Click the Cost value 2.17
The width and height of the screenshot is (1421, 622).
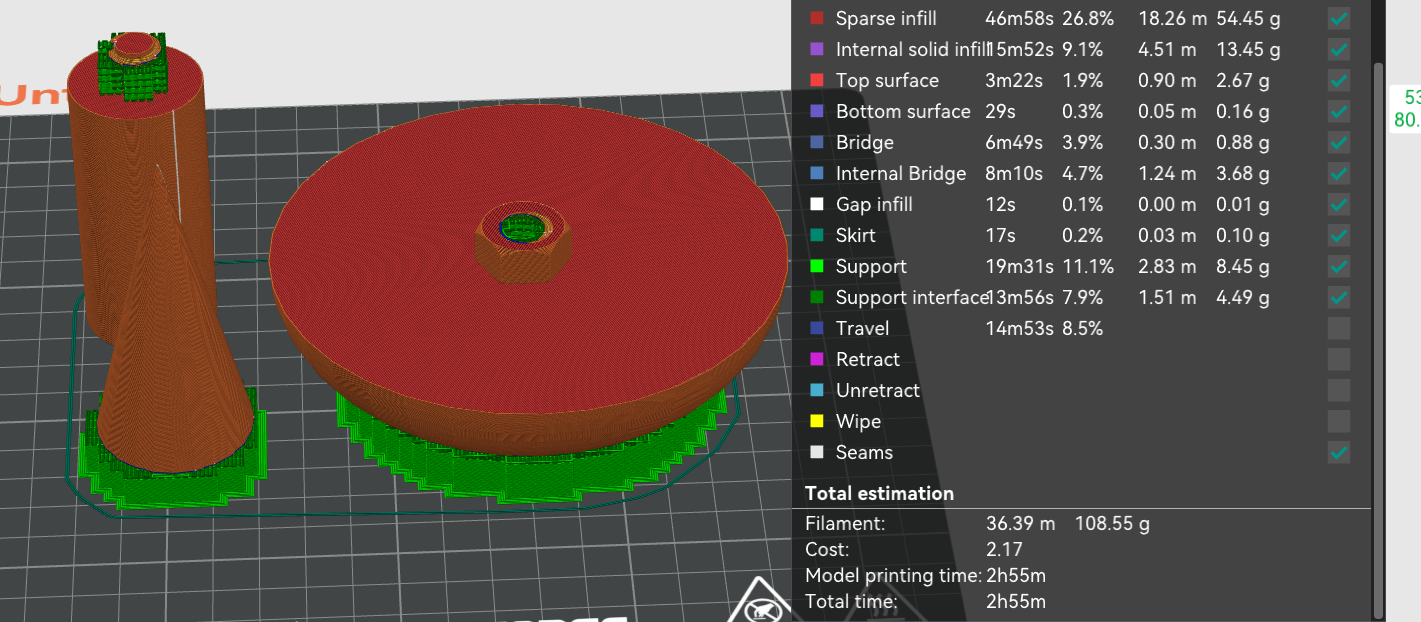tap(1006, 549)
